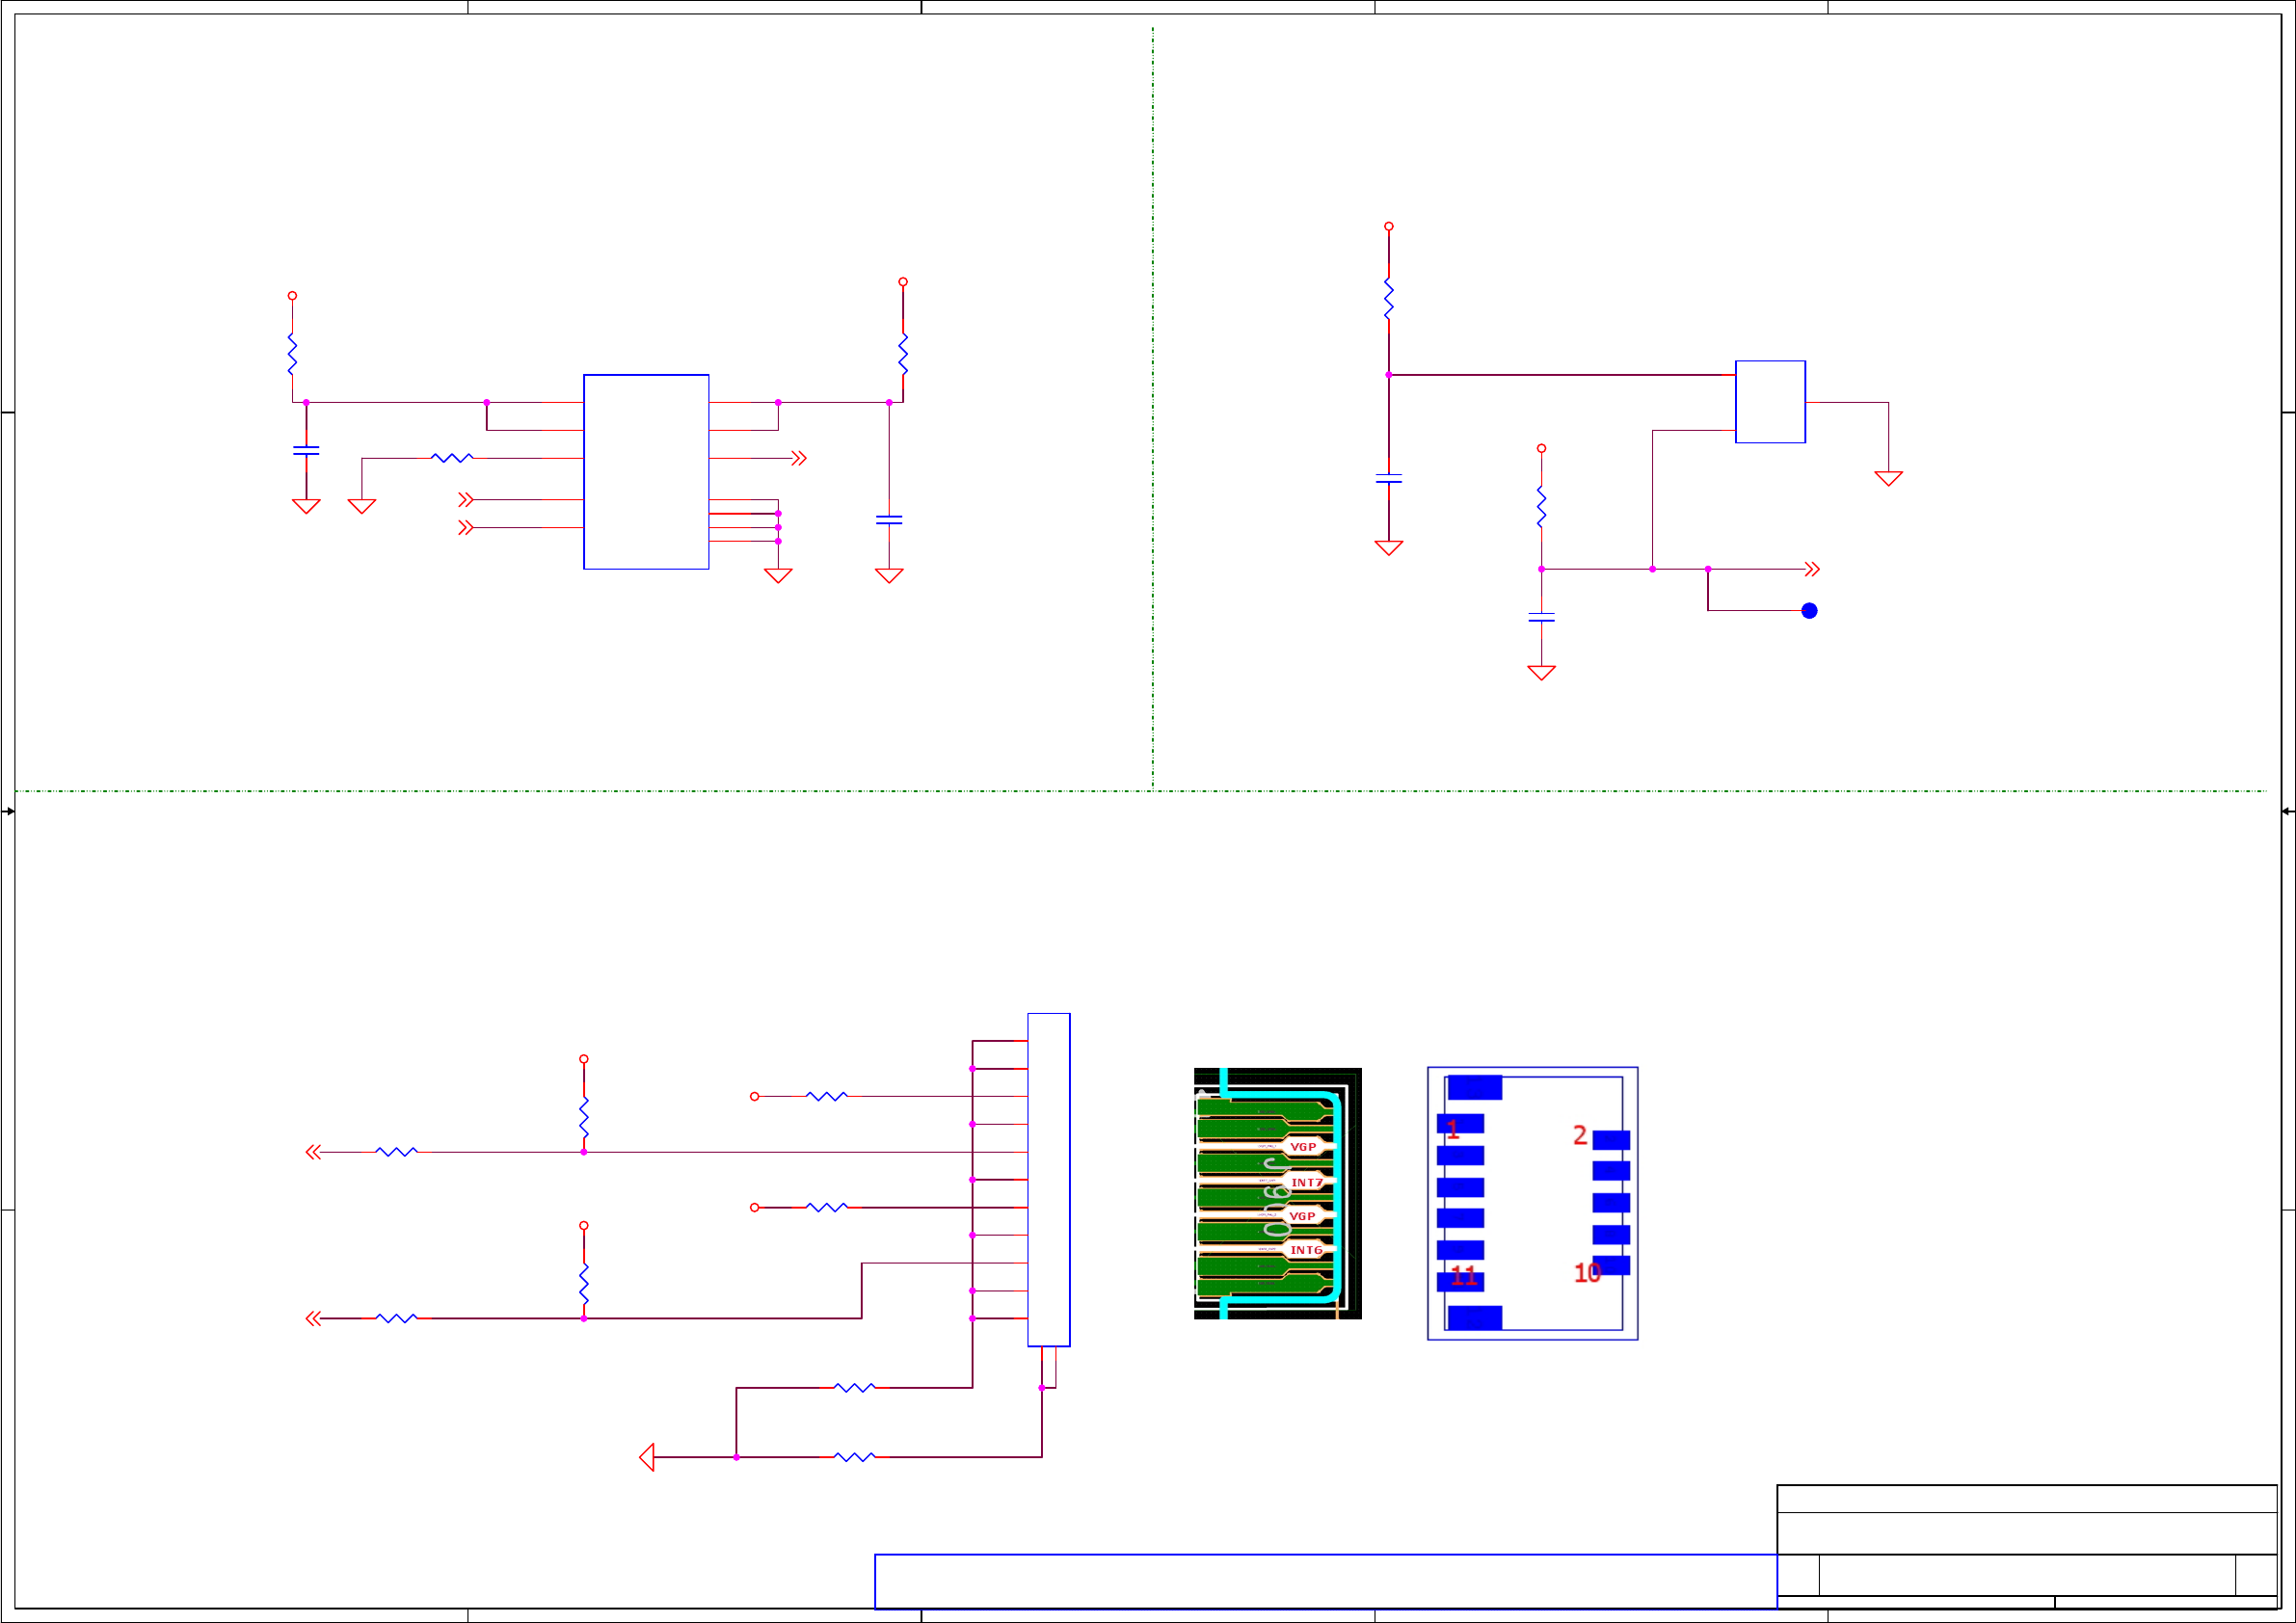Click the large top mounting pad of footprint
2296x1623 pixels.
[x=1474, y=1087]
